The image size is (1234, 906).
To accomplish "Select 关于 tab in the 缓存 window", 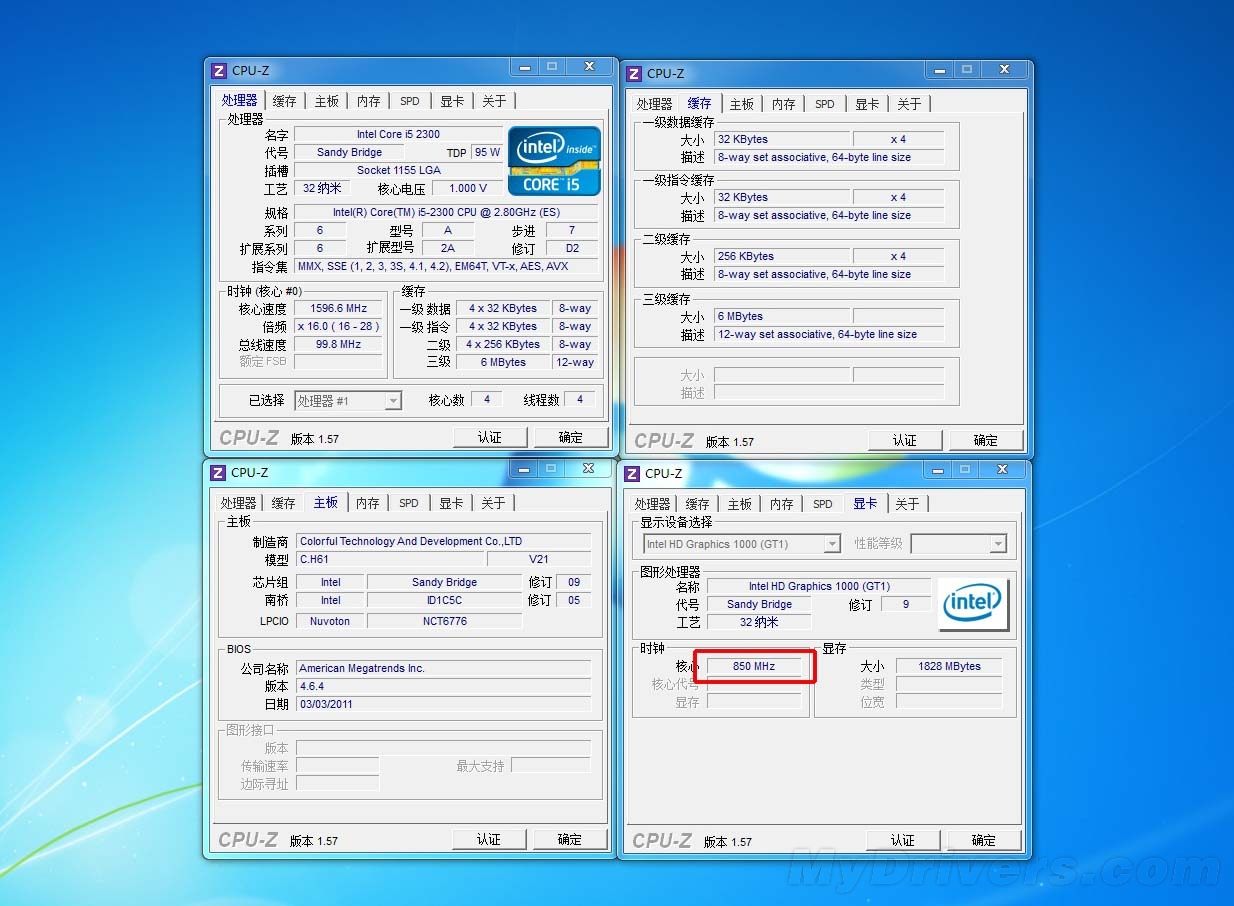I will [x=909, y=104].
